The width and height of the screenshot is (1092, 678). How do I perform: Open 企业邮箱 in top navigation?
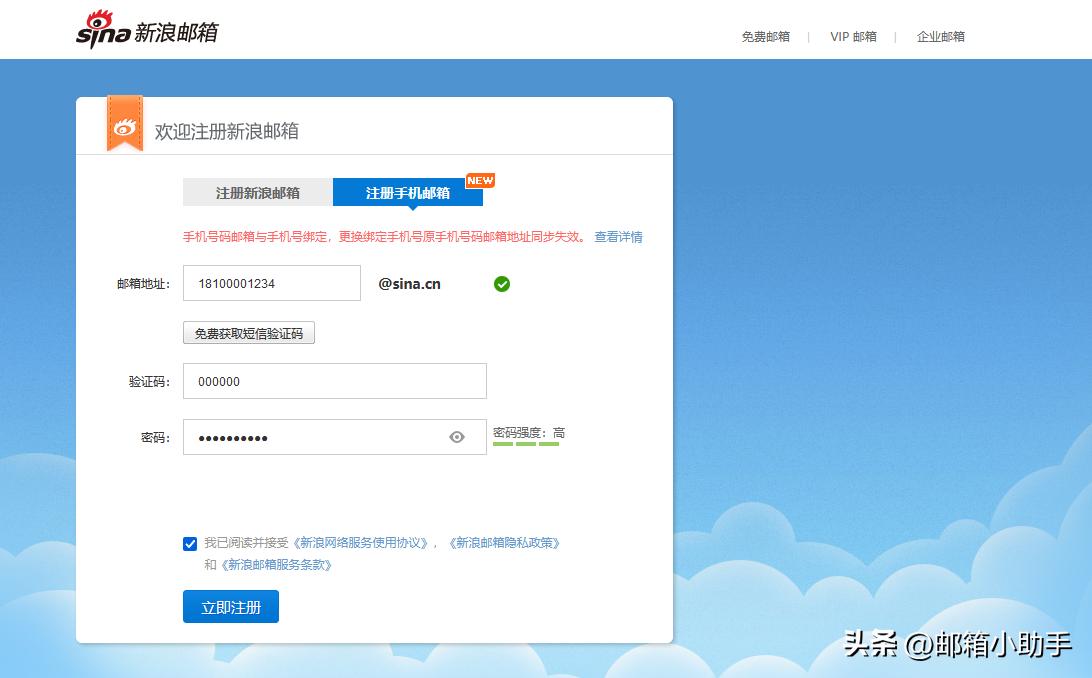pyautogui.click(x=941, y=37)
